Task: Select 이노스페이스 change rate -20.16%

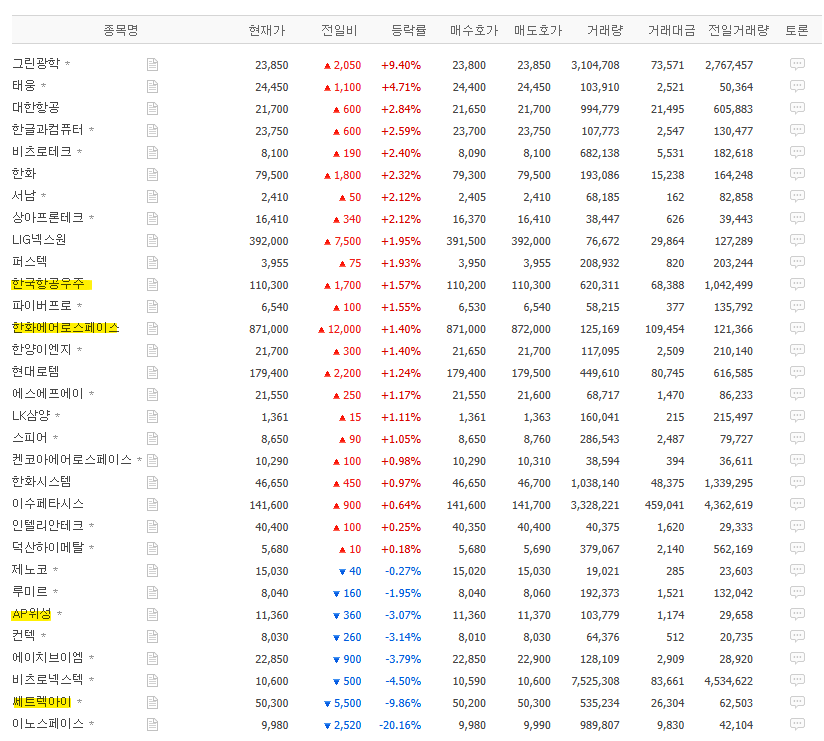Action: [400, 725]
